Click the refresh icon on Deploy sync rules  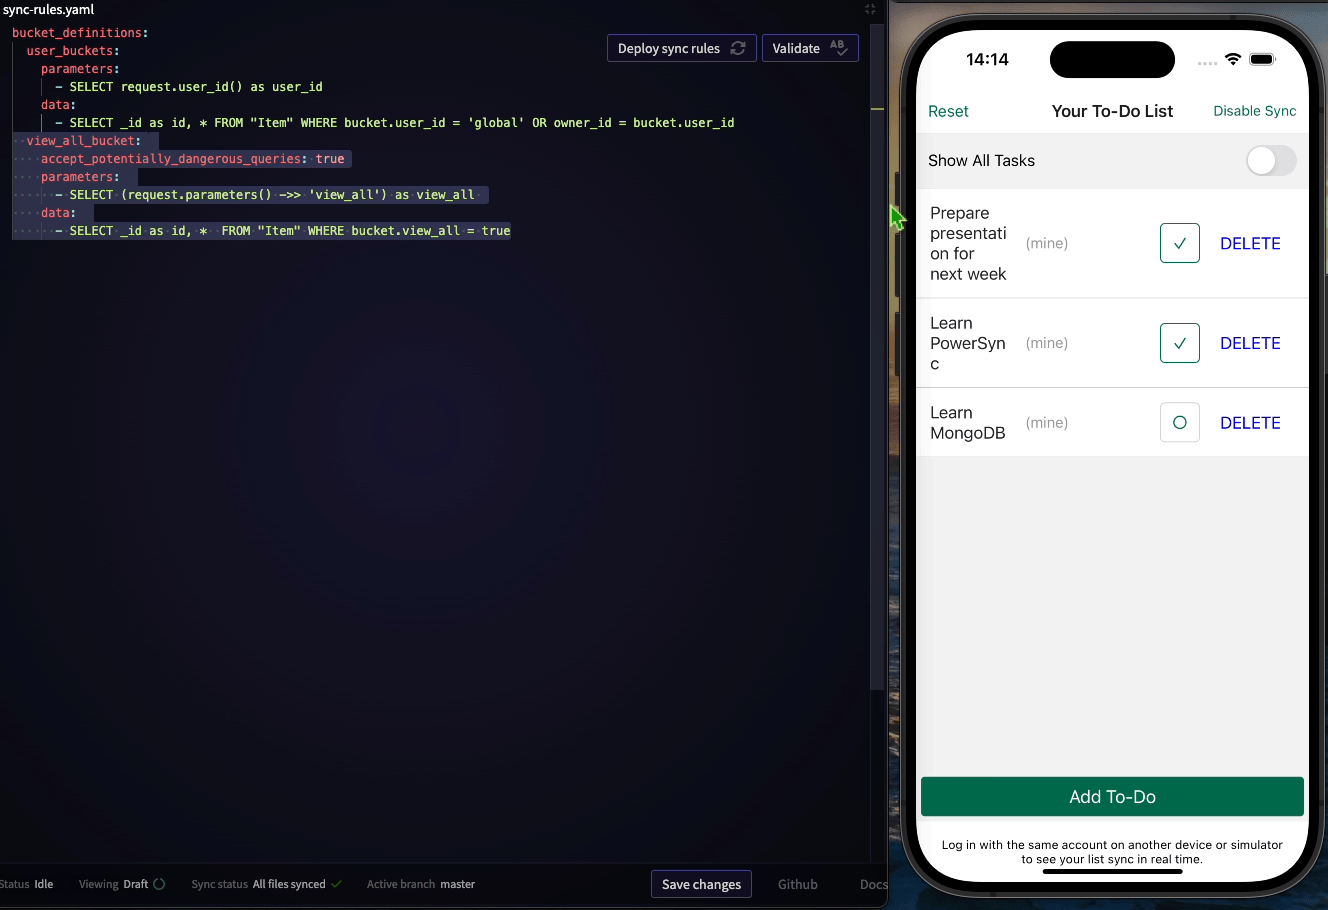(x=740, y=47)
